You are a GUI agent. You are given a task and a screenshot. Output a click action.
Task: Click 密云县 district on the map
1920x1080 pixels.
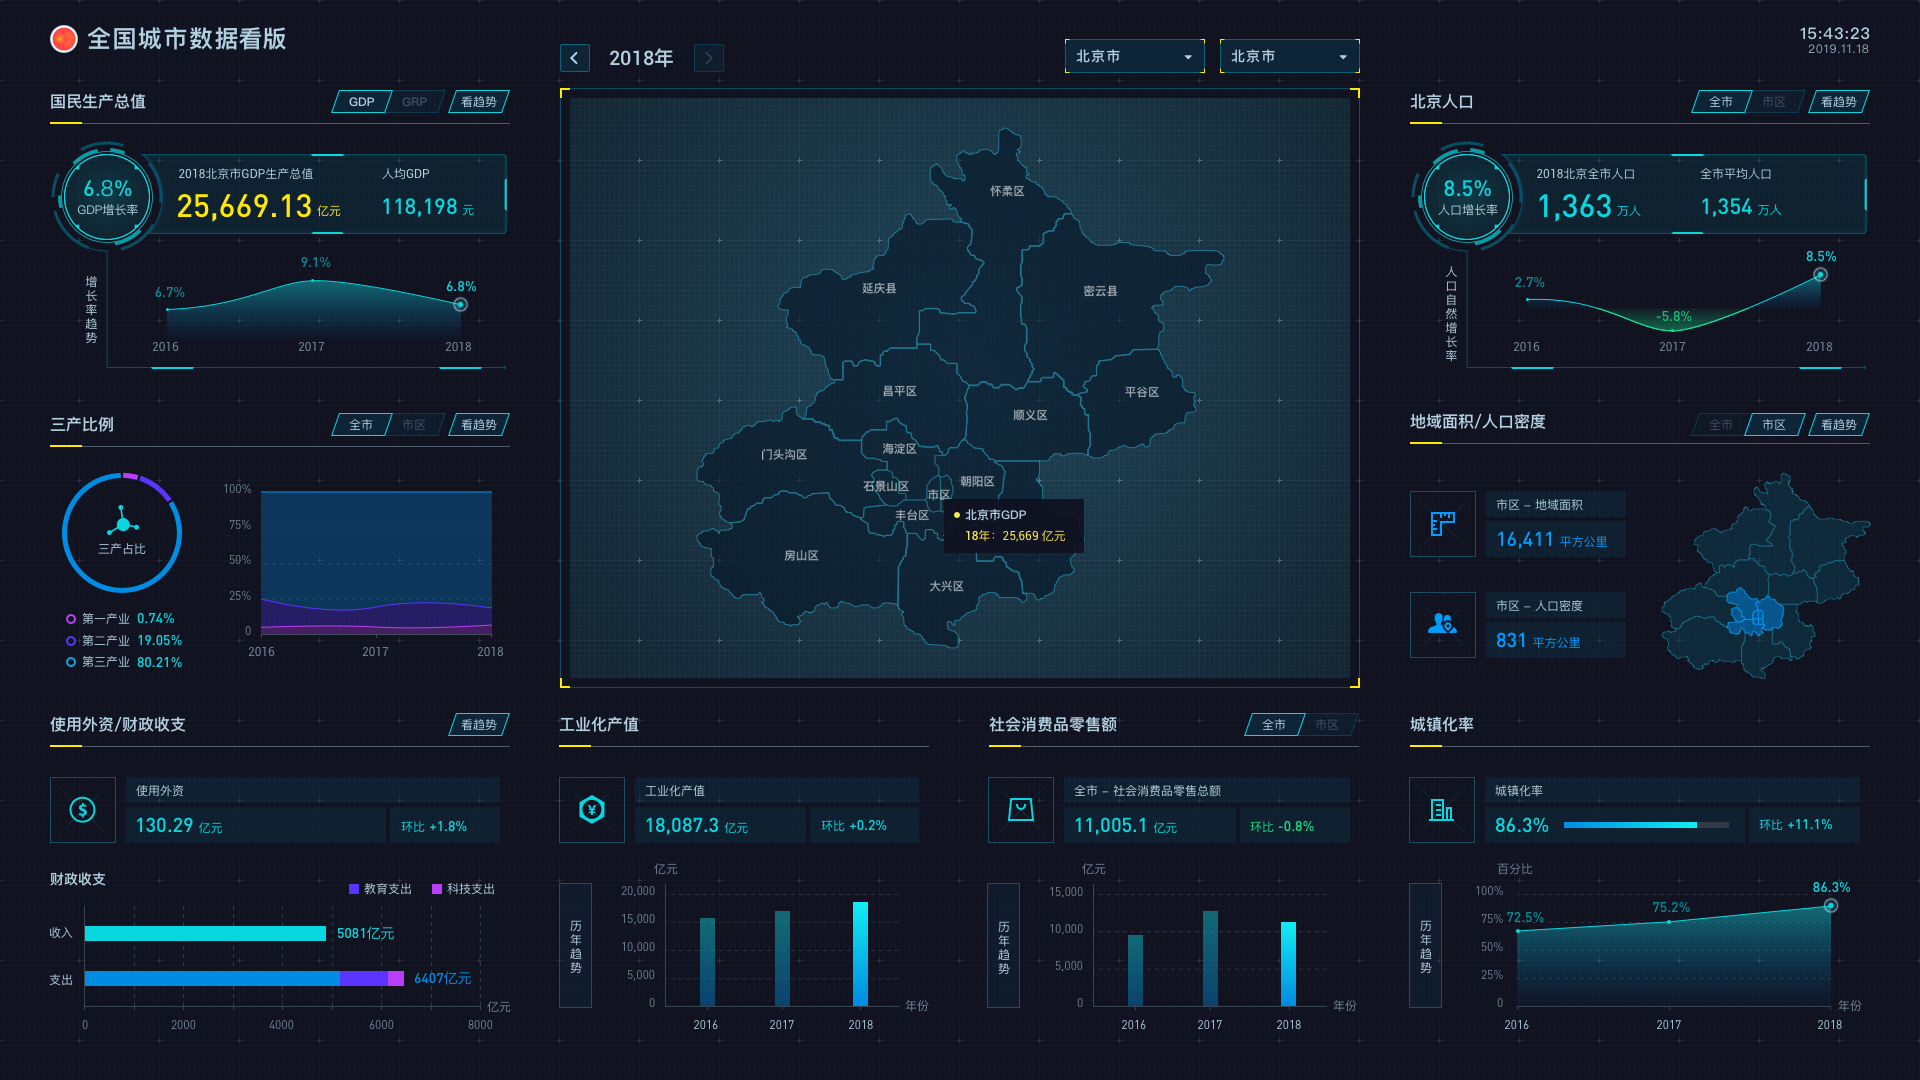[x=1100, y=291]
